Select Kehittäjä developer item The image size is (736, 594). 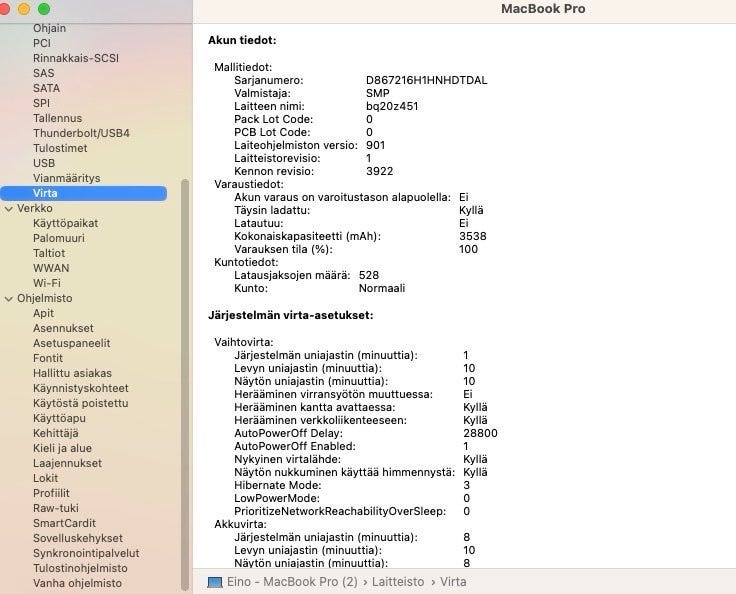[x=55, y=434]
